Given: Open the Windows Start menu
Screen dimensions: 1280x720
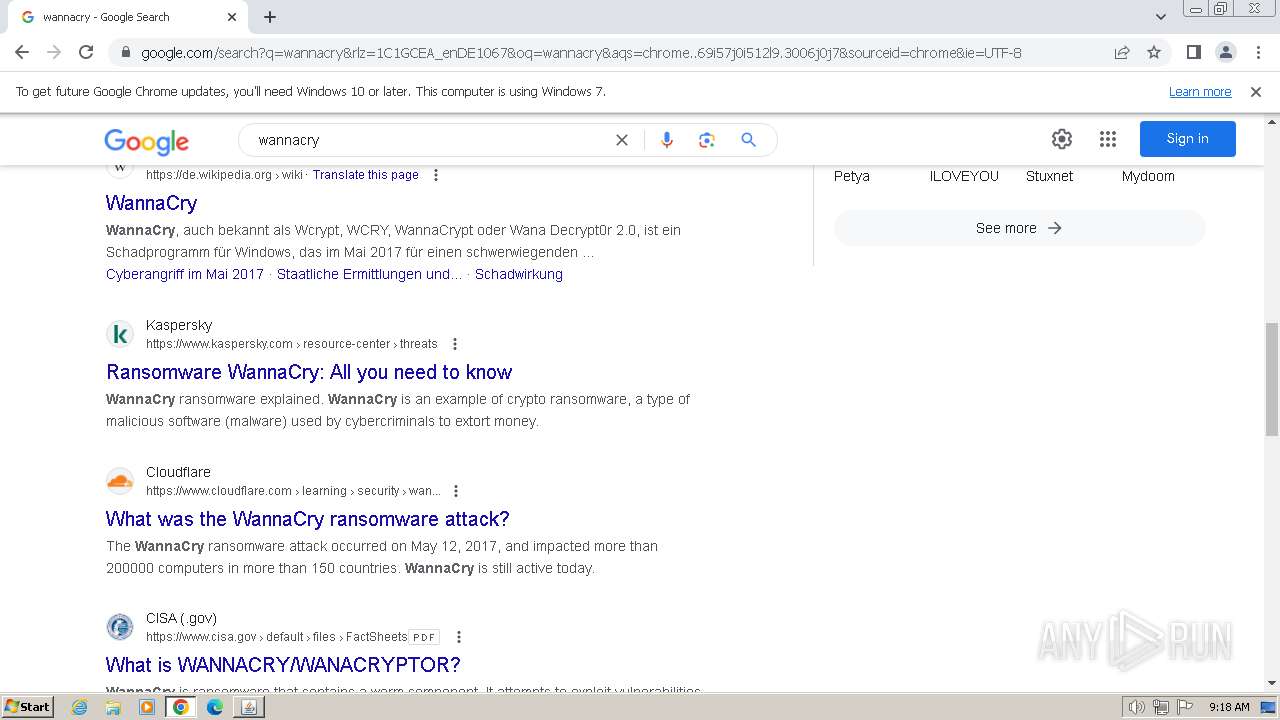Looking at the screenshot, I should point(28,706).
